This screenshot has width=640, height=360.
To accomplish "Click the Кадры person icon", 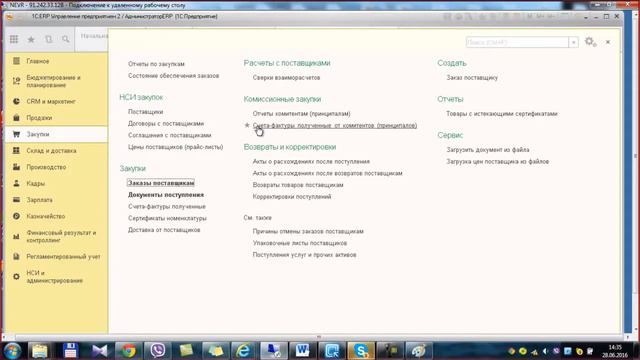I will pos(16,183).
